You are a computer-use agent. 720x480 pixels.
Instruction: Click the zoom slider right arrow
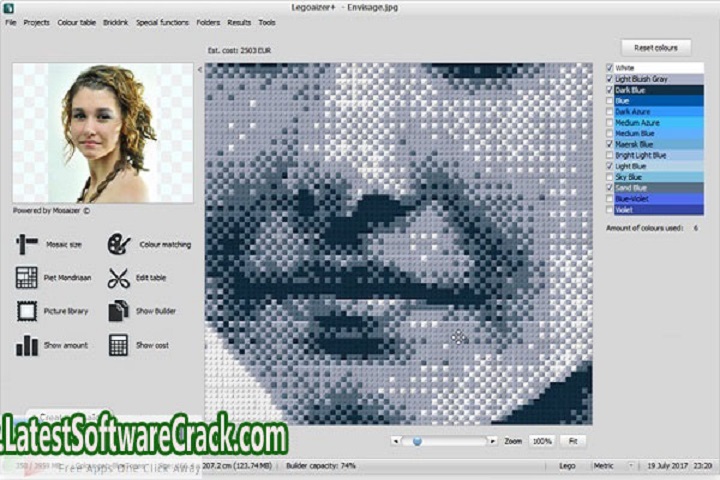(492, 441)
